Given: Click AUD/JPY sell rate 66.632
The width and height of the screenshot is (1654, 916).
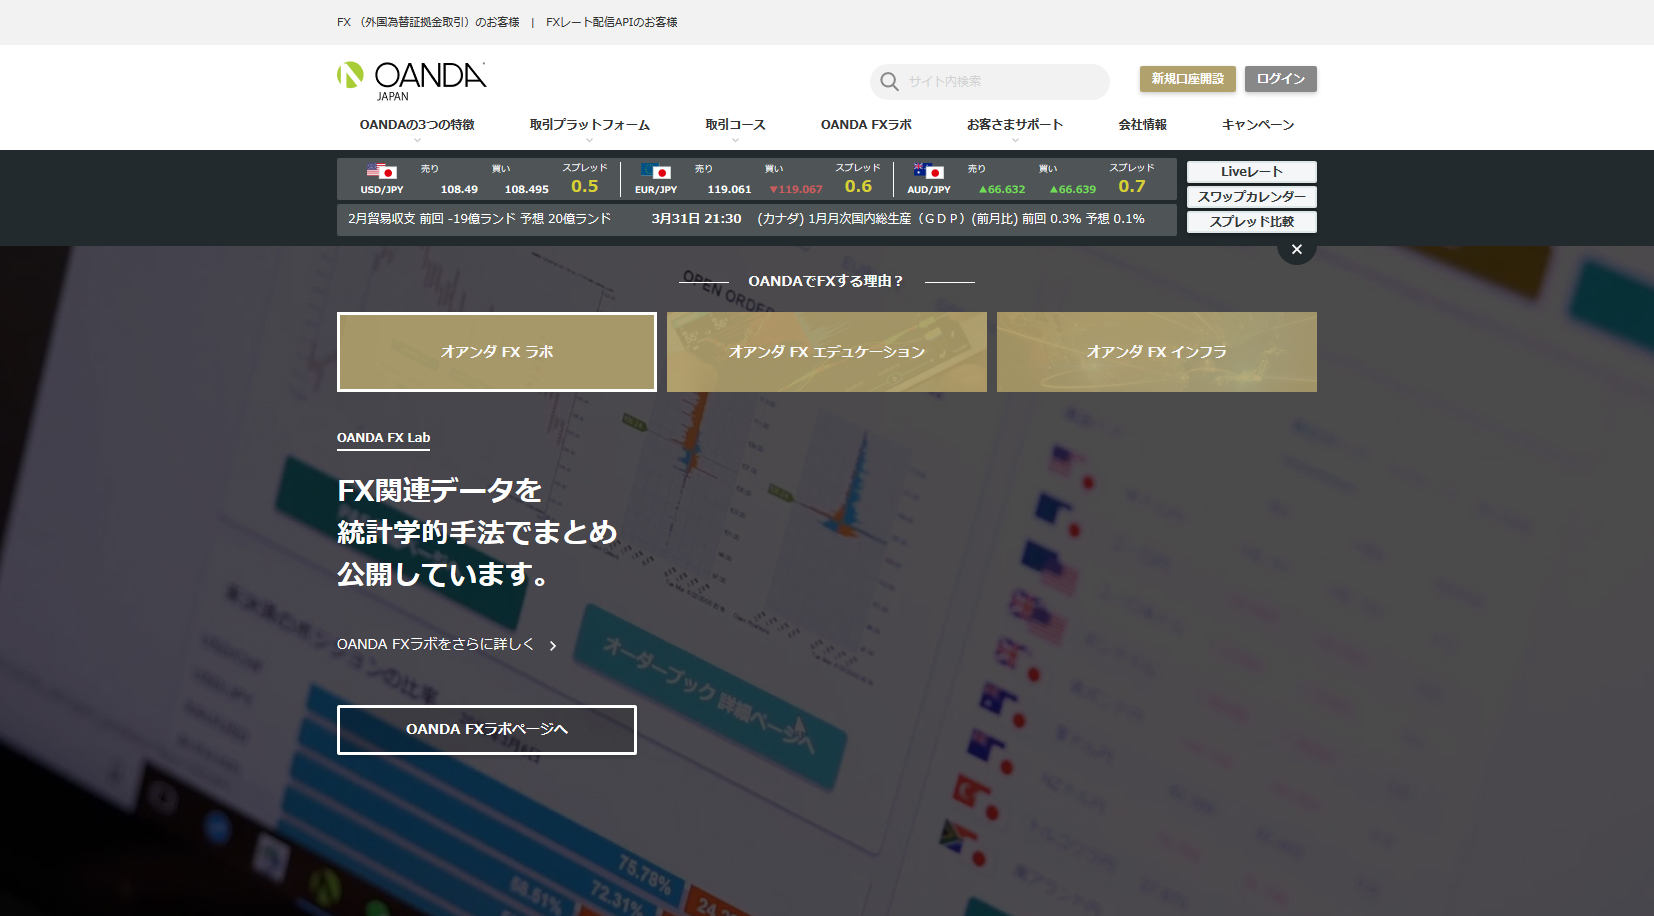Looking at the screenshot, I should pos(1002,190).
